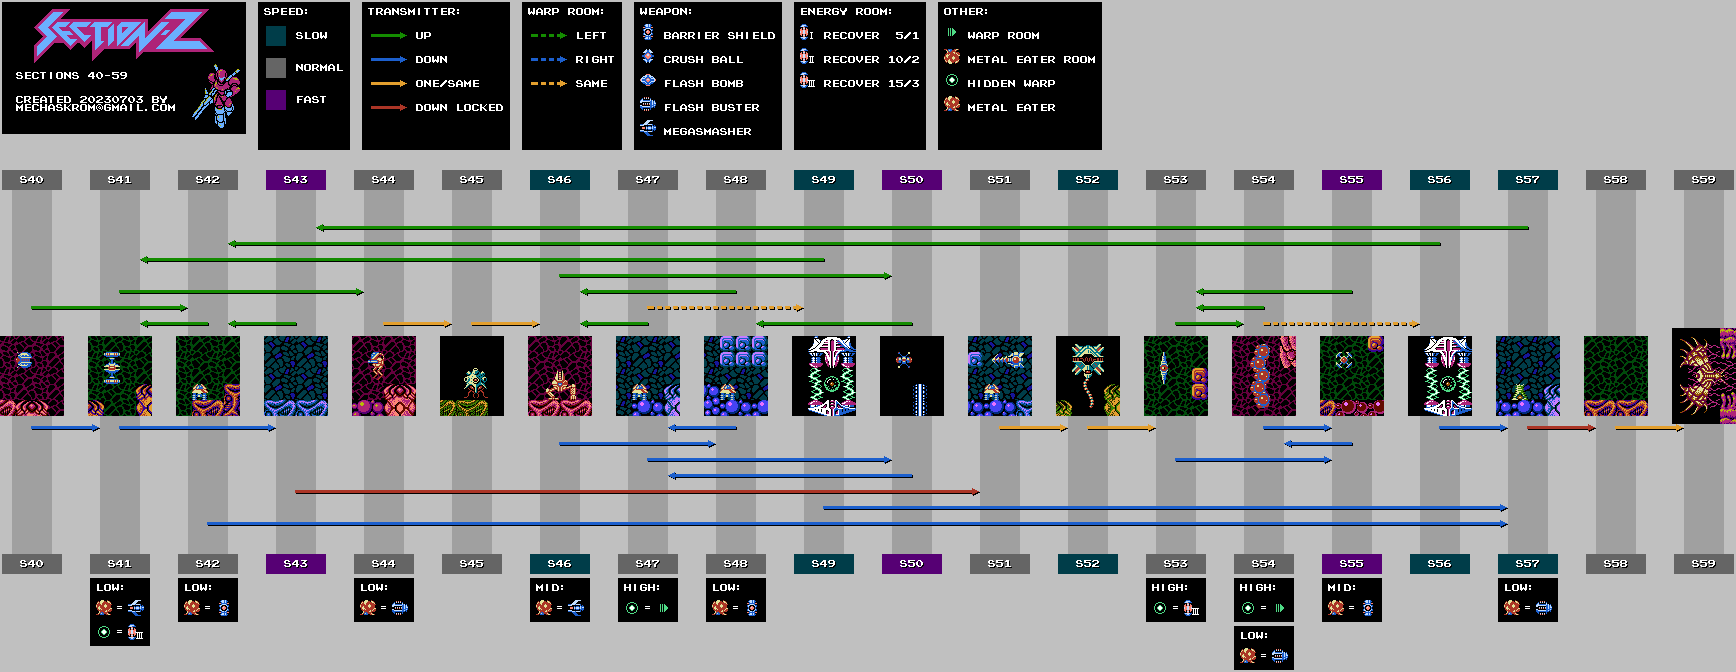Click the 'TRANSMITTER:' legend heading
Screen dimensions: 1736x672
[414, 12]
